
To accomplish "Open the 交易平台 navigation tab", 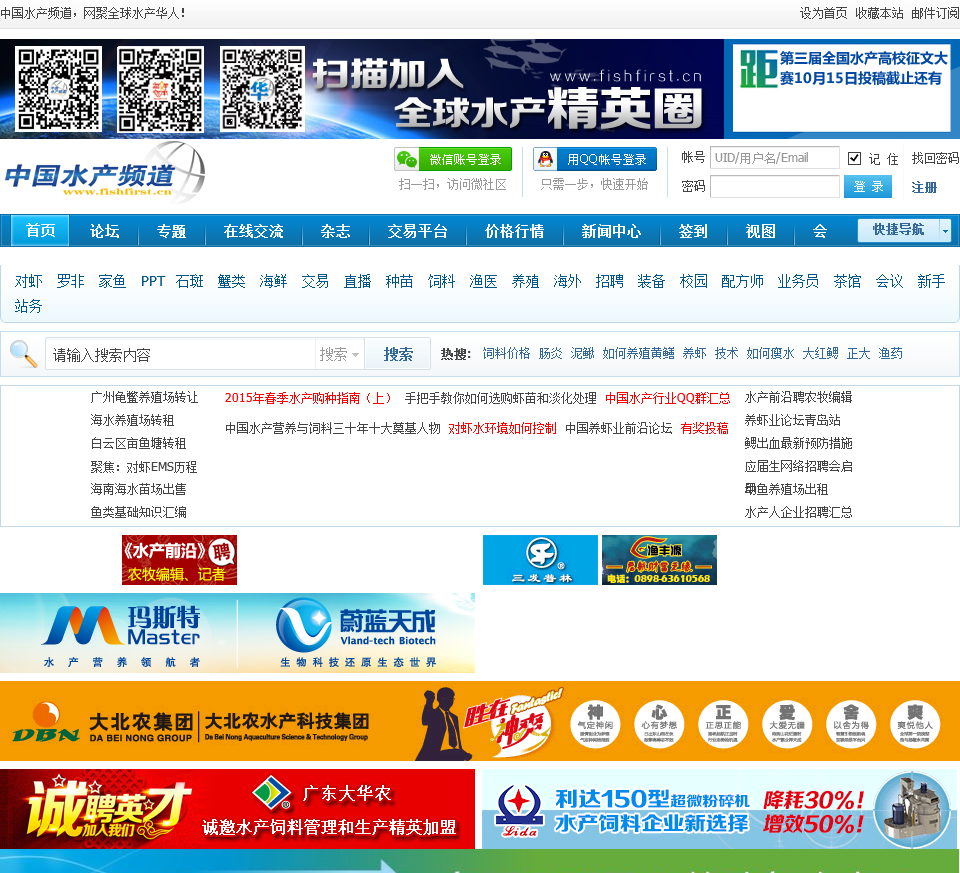I will pos(418,231).
